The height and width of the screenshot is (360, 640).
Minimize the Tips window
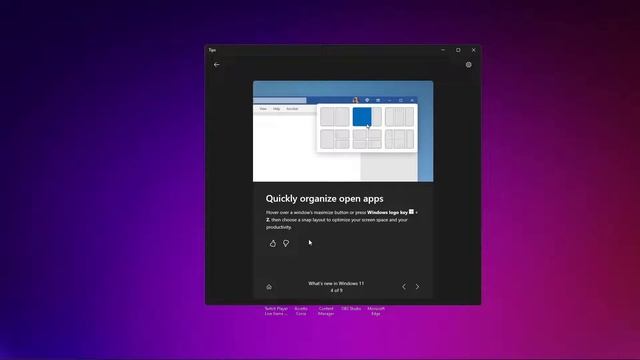(443, 50)
